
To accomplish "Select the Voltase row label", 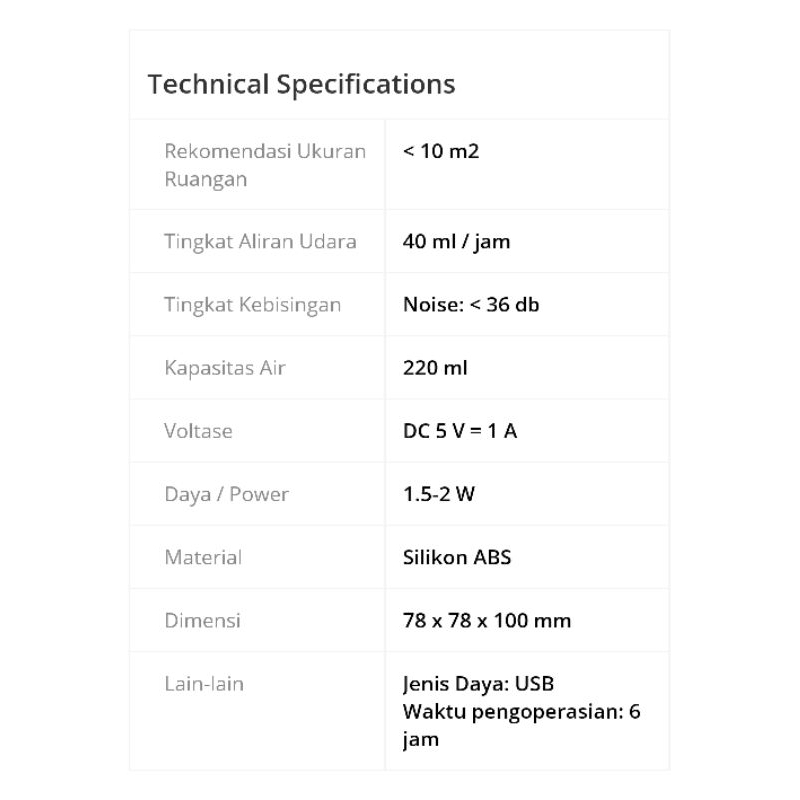I will pyautogui.click(x=198, y=431).
